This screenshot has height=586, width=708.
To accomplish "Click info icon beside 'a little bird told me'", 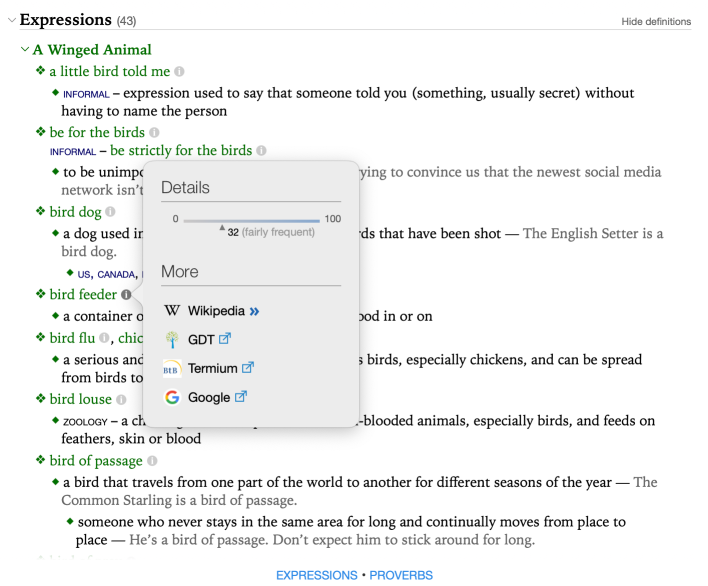I will [180, 72].
